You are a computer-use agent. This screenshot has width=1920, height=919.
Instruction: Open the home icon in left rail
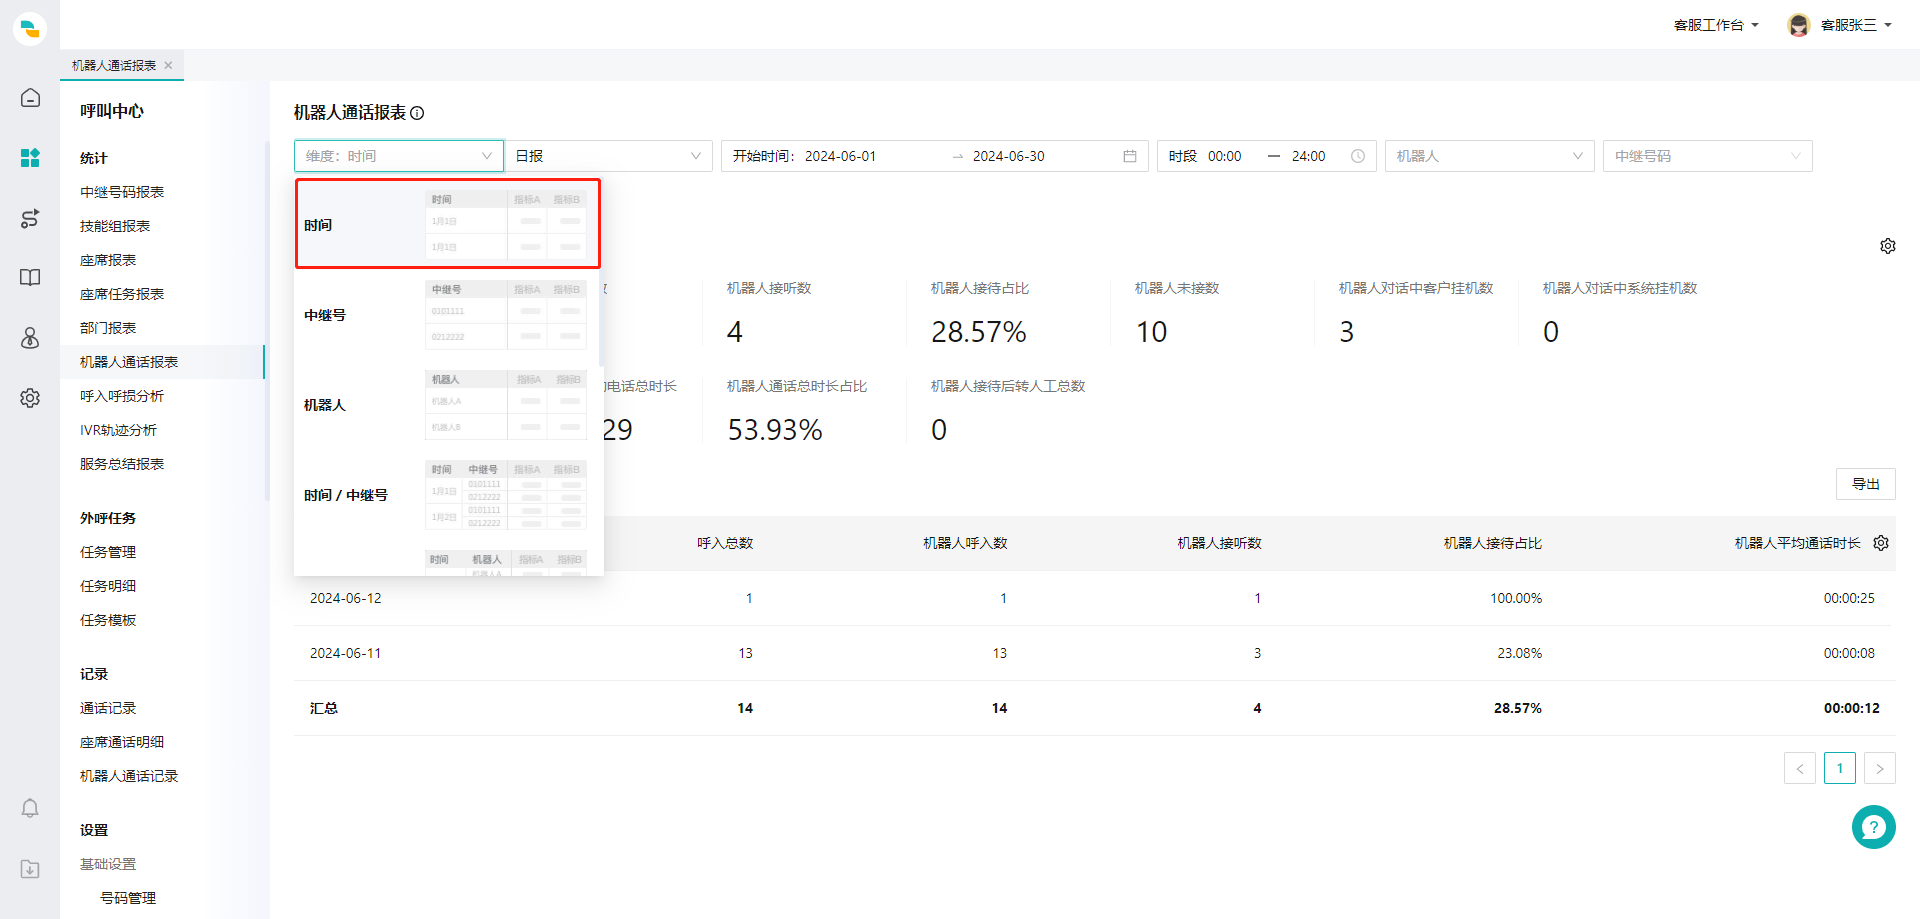coord(30,98)
